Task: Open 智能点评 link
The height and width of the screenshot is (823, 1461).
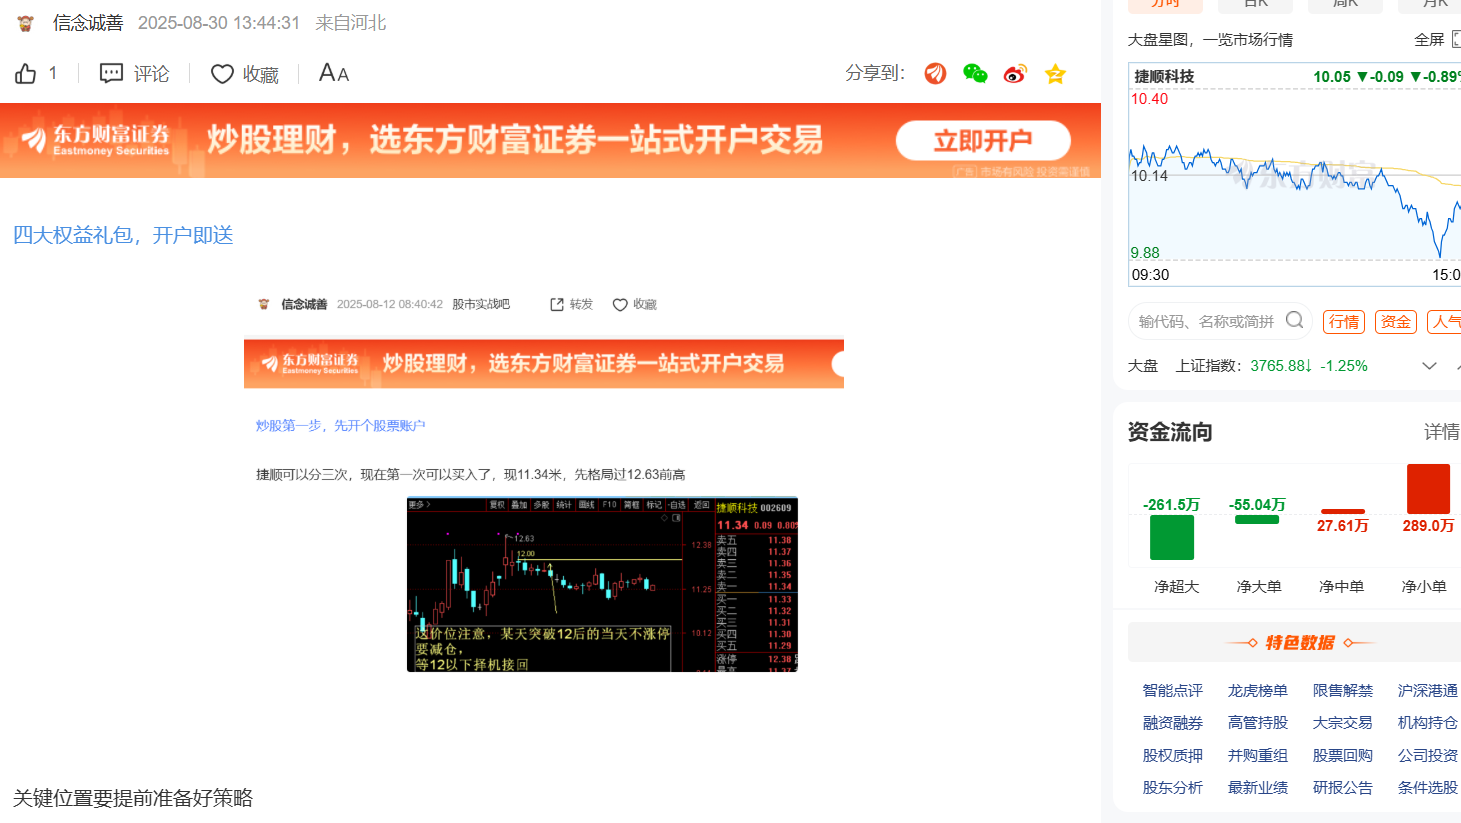Action: pos(1173,691)
